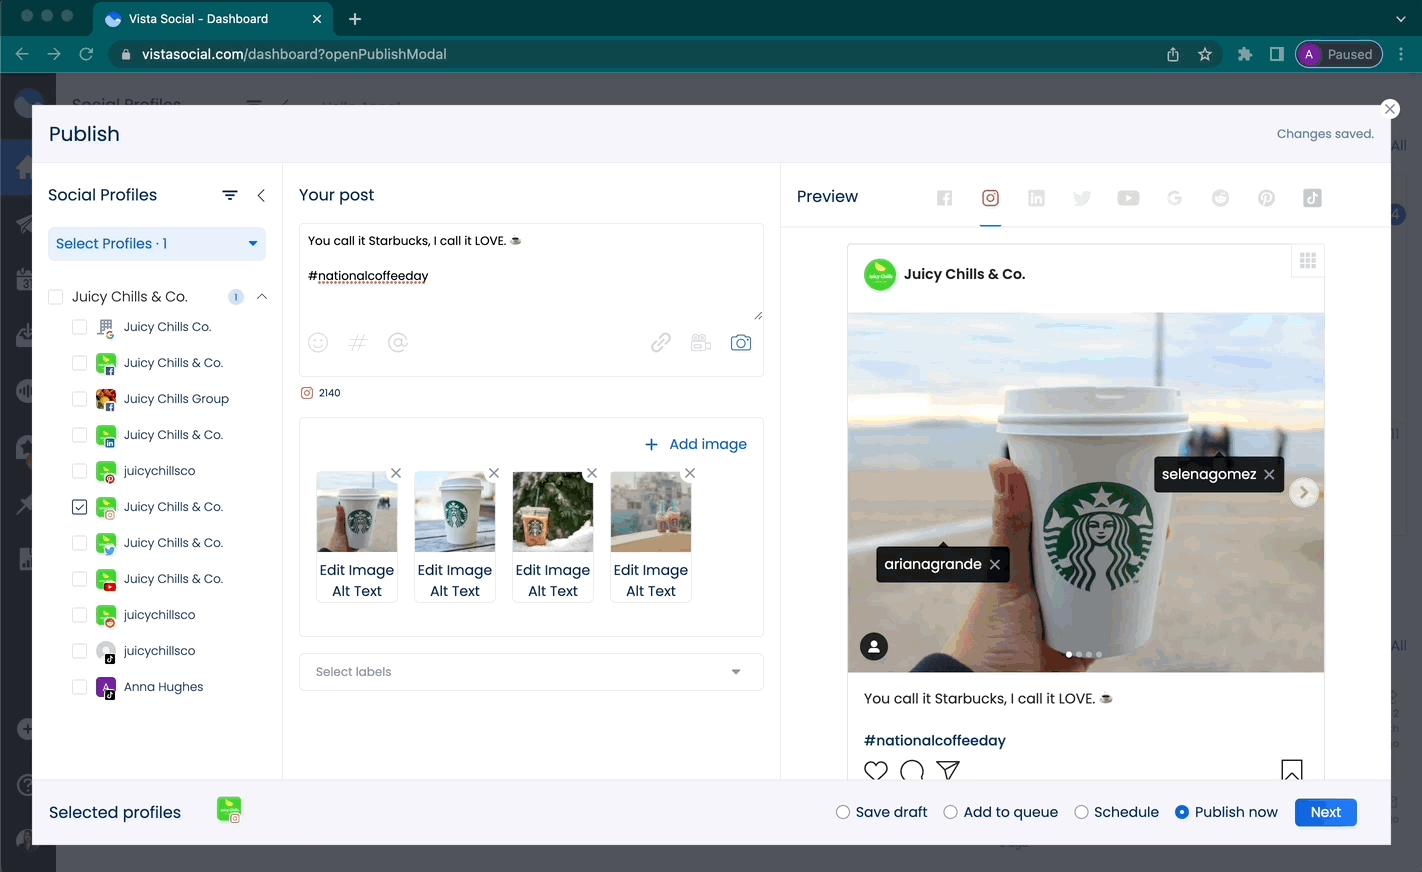Reload the browser page

click(x=86, y=54)
